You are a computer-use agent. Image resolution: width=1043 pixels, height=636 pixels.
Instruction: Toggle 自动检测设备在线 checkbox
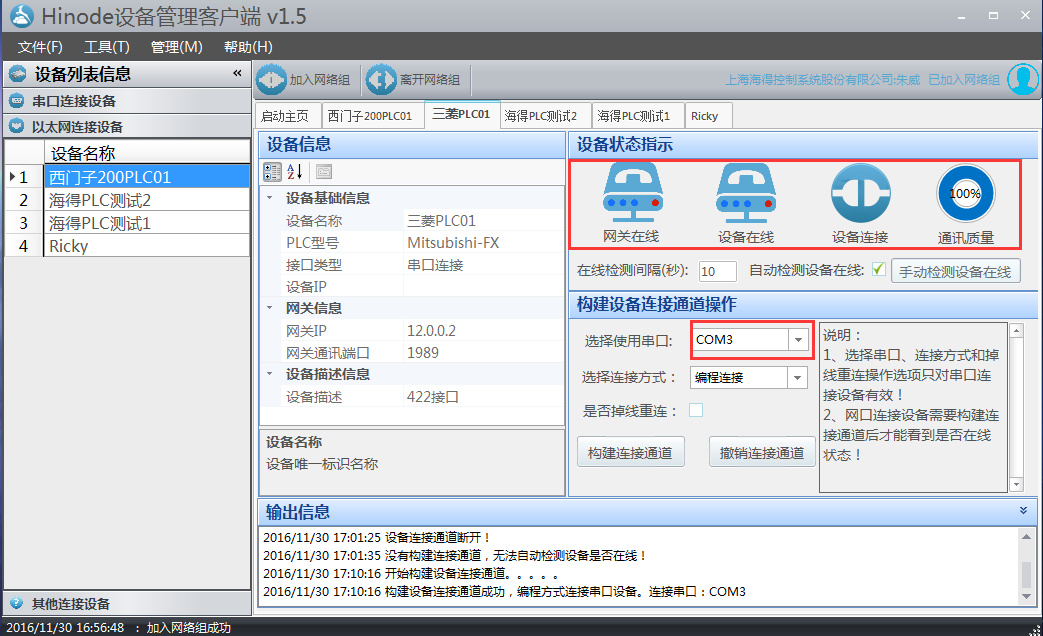pos(878,270)
